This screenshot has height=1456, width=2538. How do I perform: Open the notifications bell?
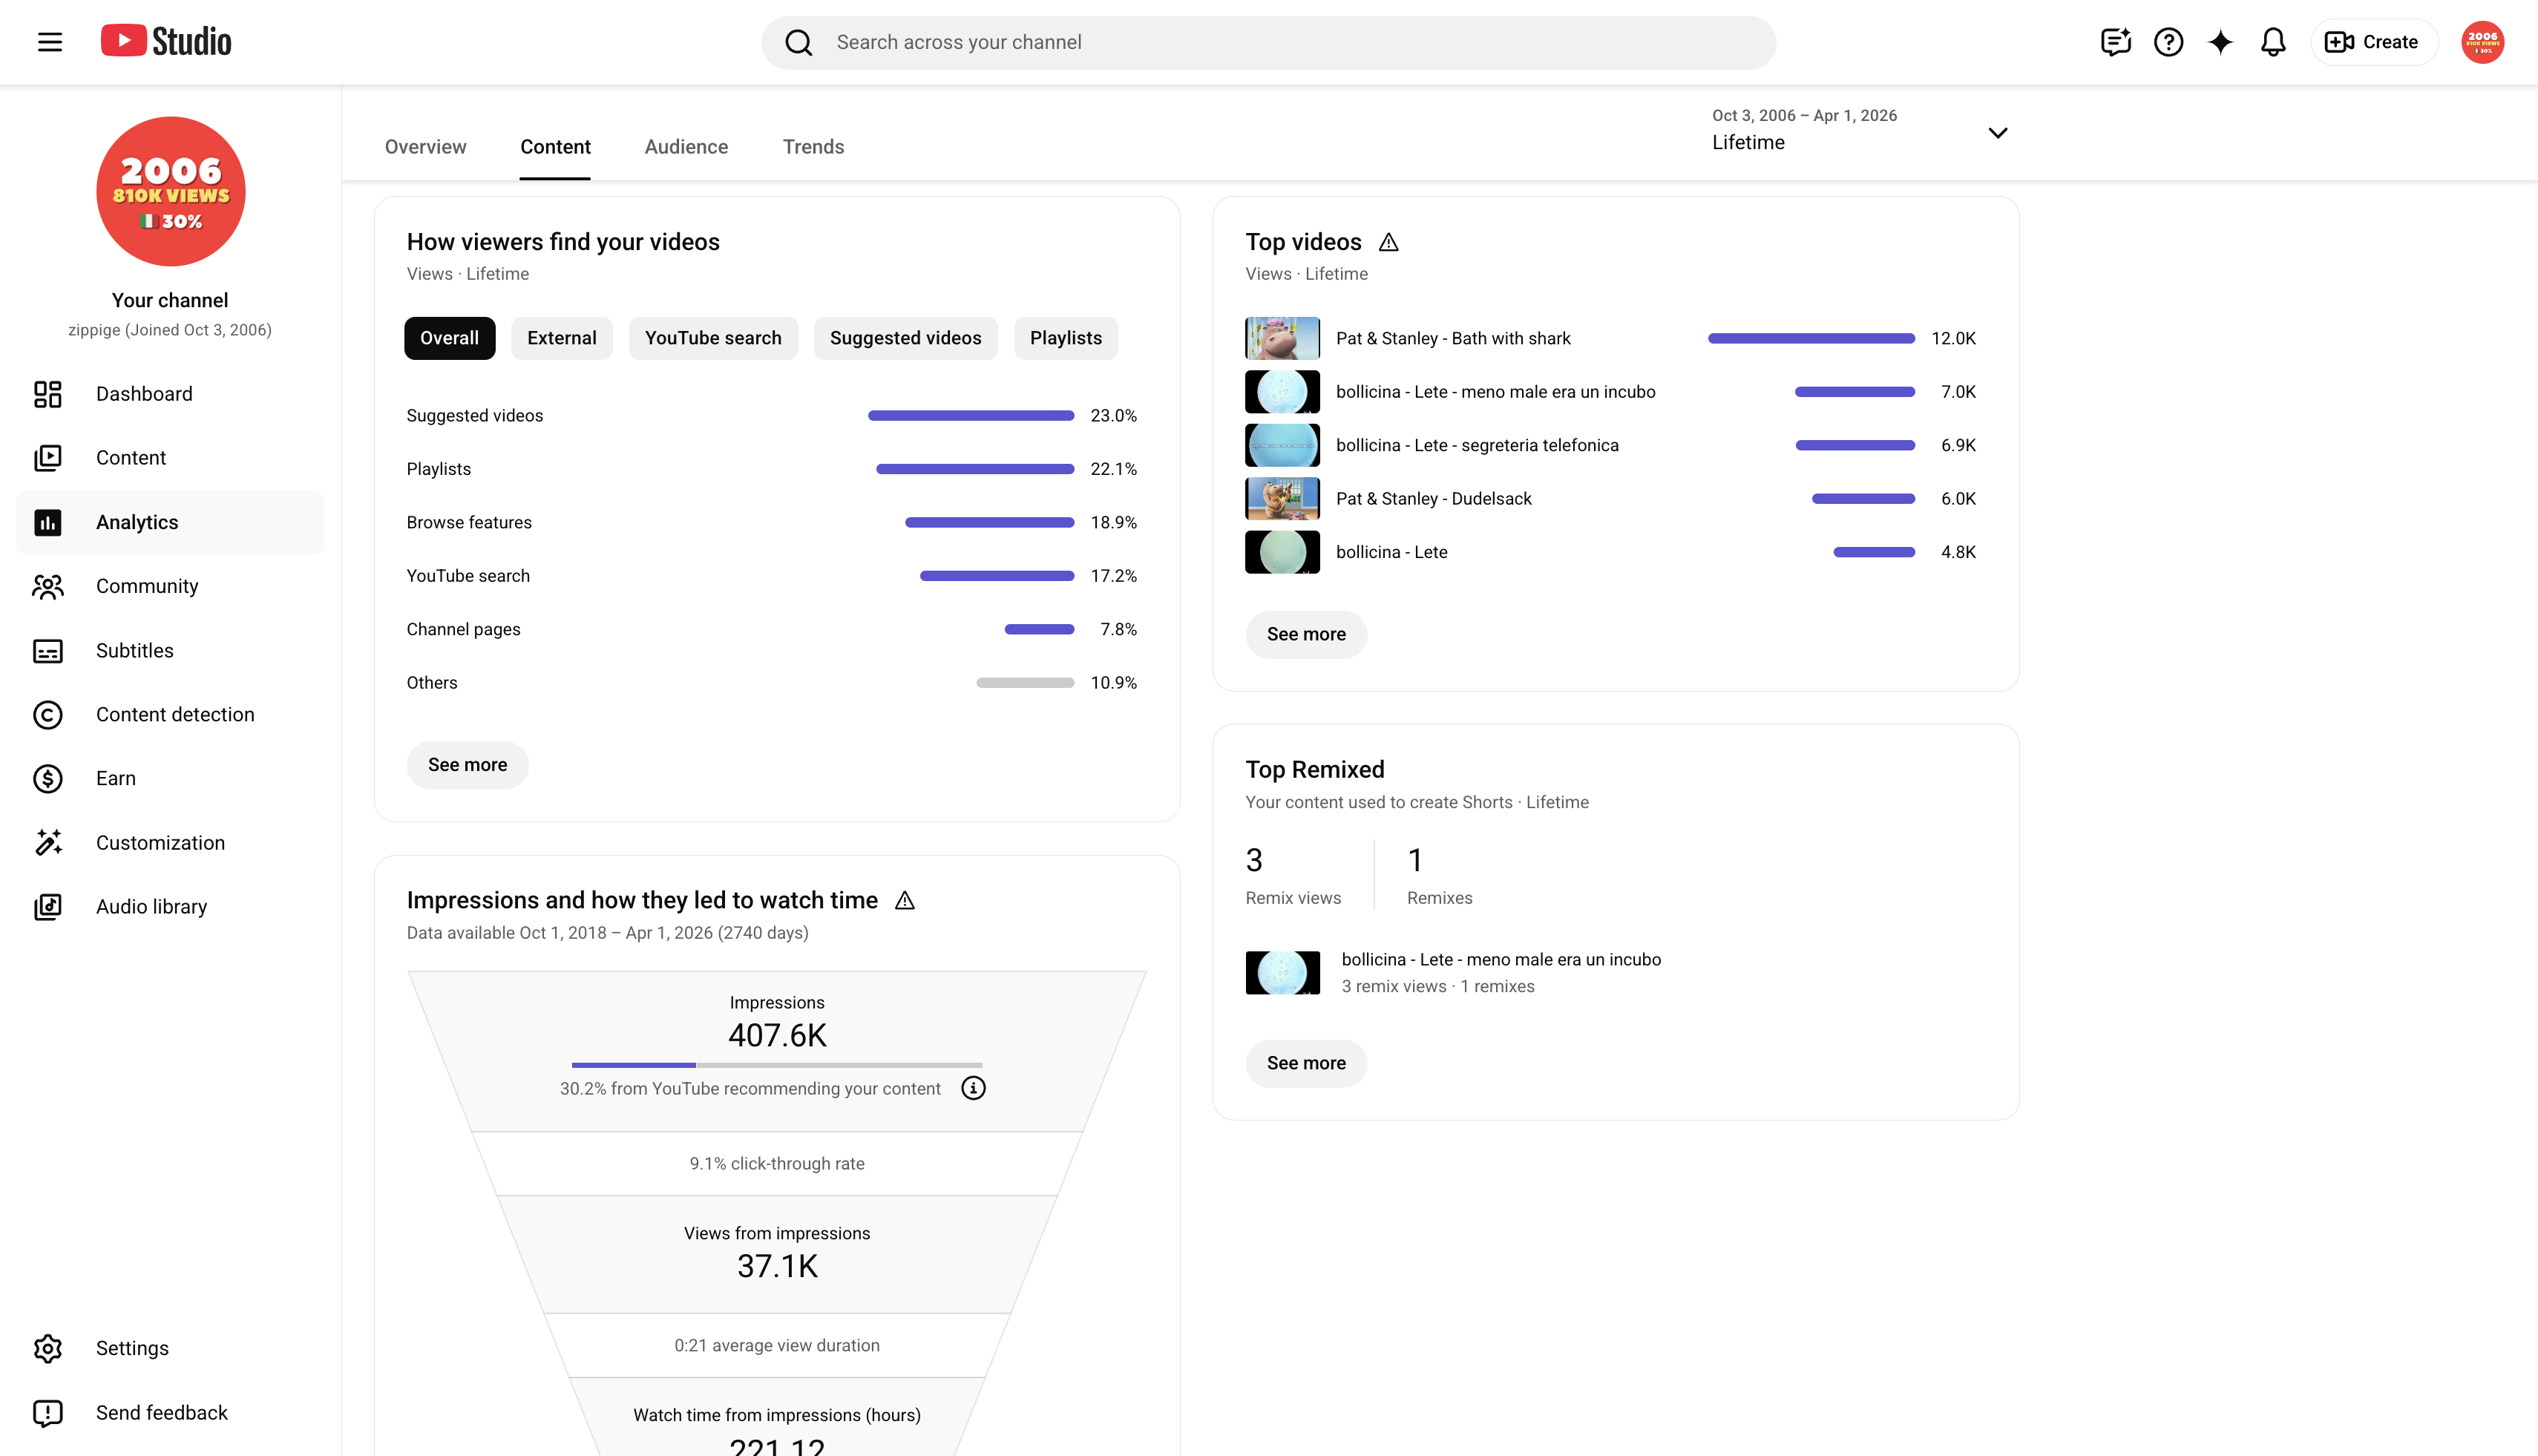2273,42
